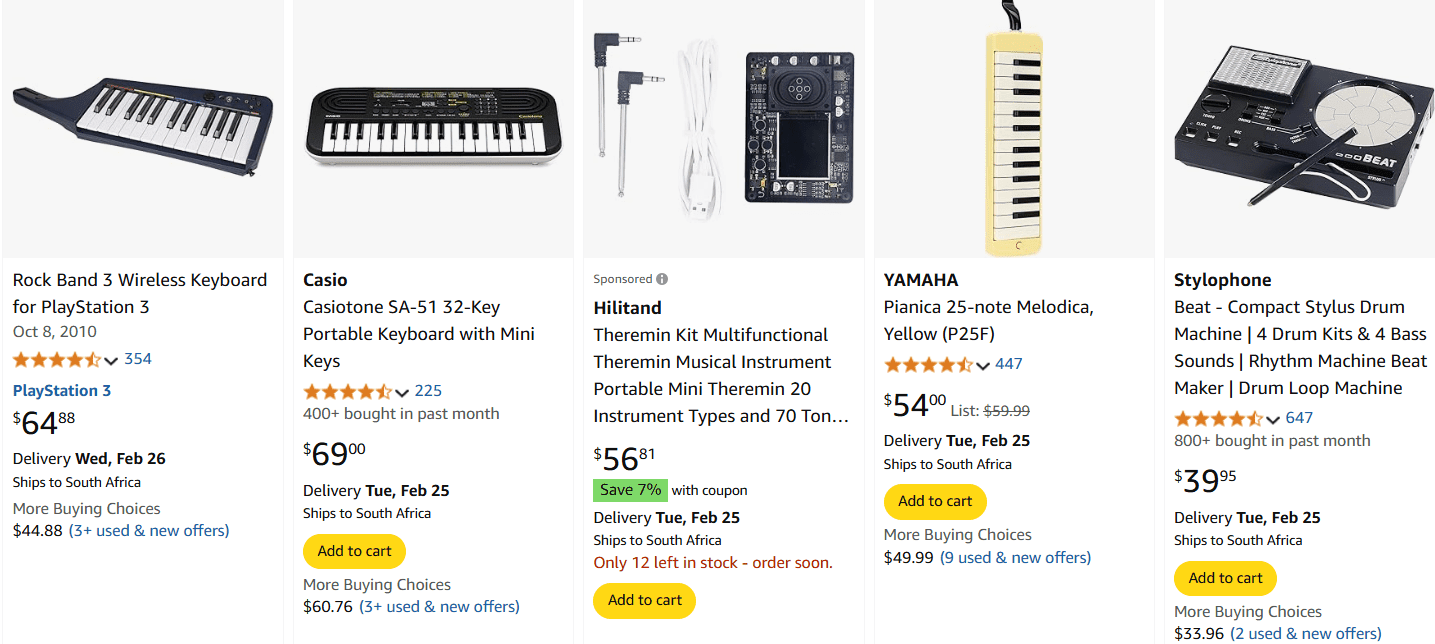The width and height of the screenshot is (1435, 644).
Task: Add the Casiotone SA-51 to cart
Action: pyautogui.click(x=354, y=551)
